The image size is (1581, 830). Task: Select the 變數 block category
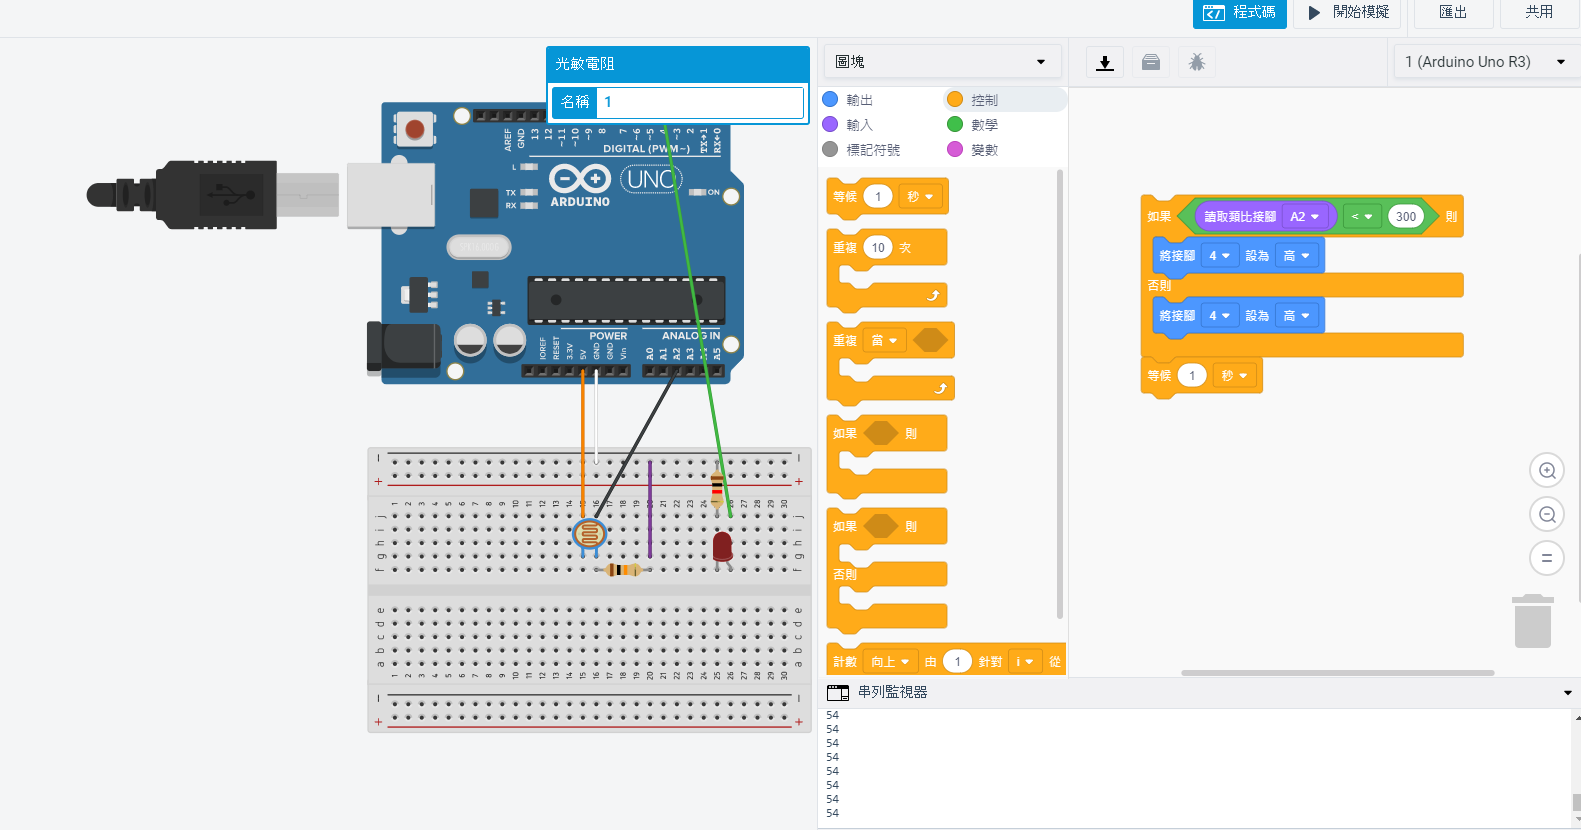click(x=984, y=150)
